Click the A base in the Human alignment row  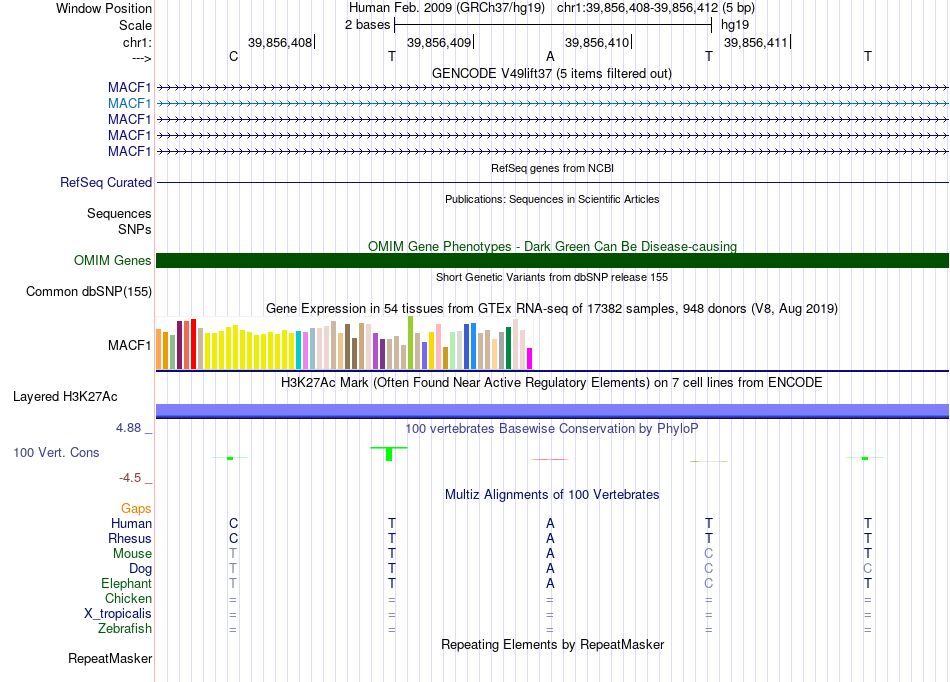coord(550,523)
